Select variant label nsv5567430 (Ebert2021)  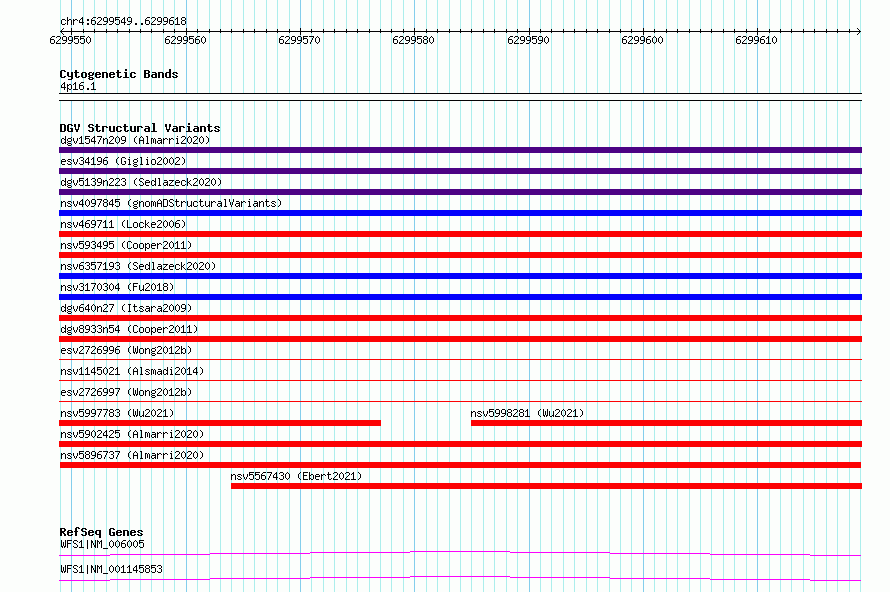coord(296,476)
